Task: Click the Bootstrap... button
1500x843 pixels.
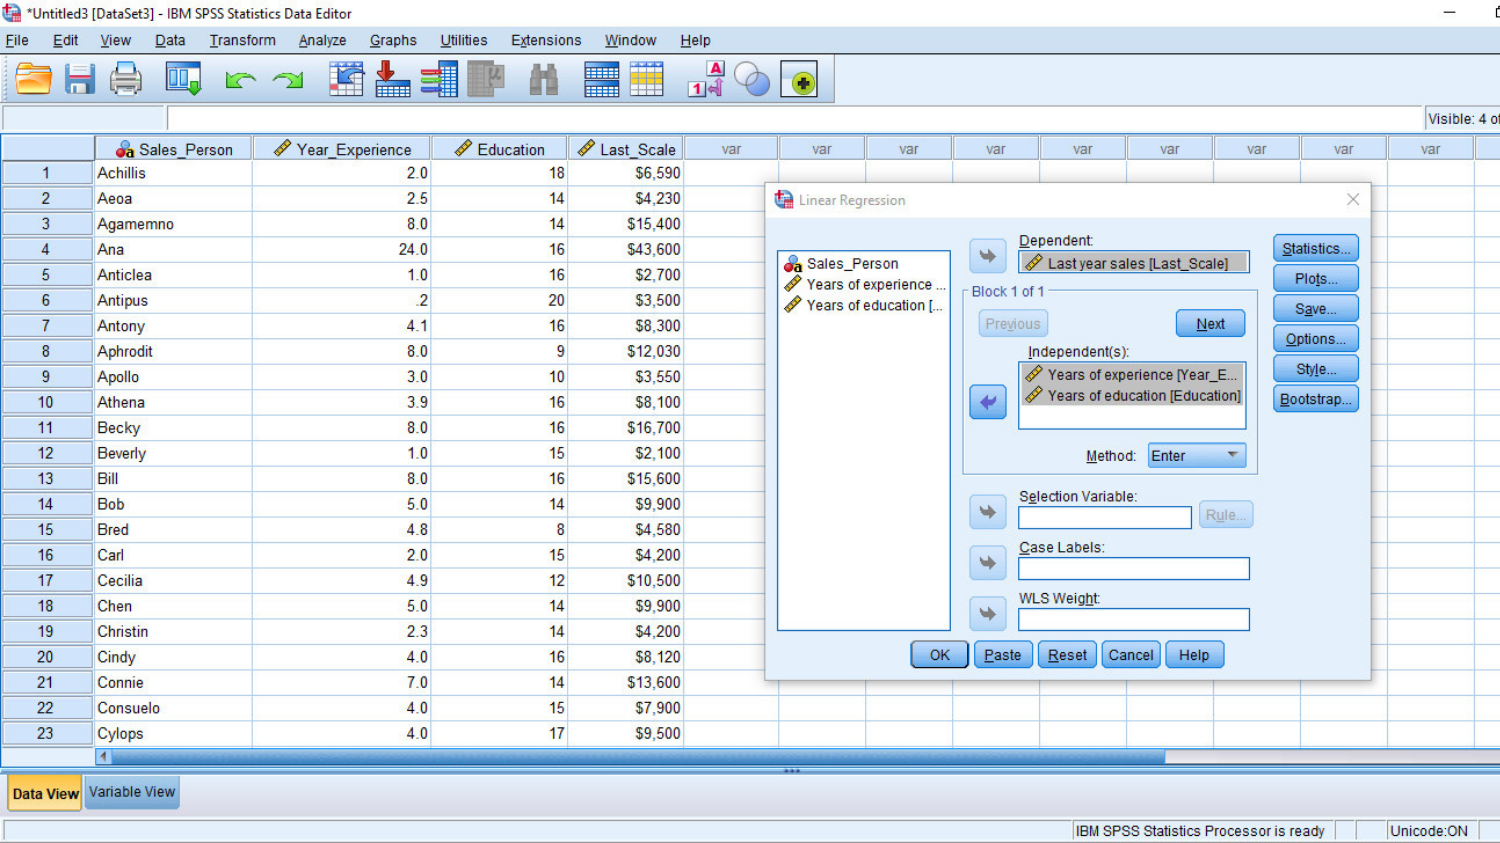Action: click(x=1316, y=398)
